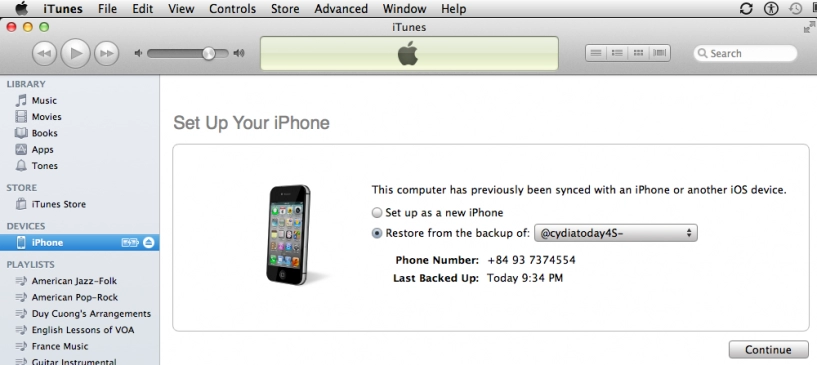Click the volume slider knob
The image size is (817, 365).
209,53
